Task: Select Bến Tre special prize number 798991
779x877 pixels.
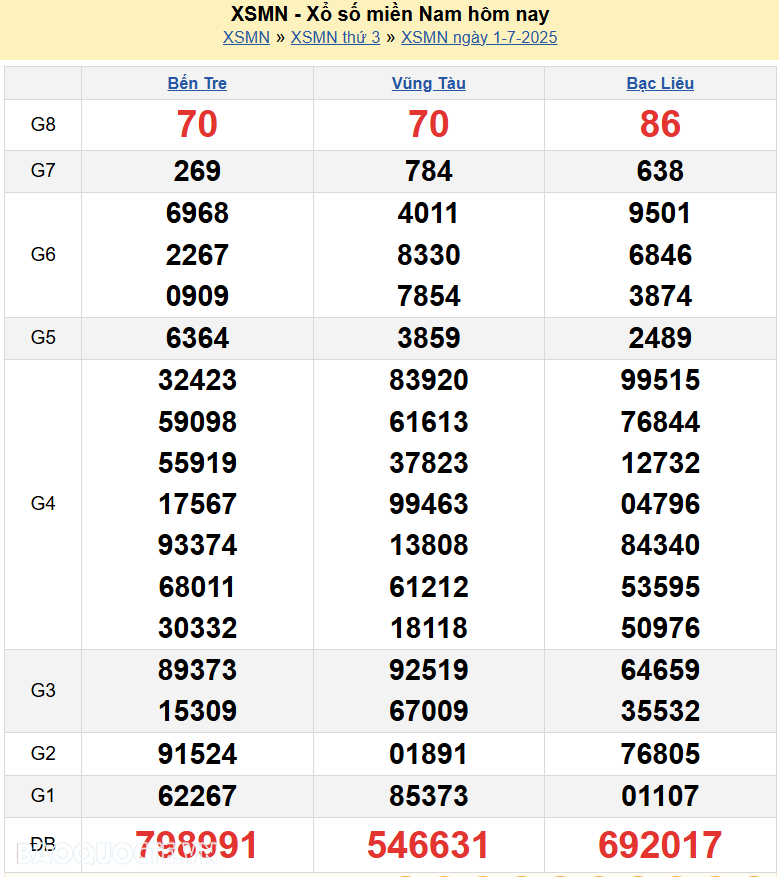Action: point(197,845)
